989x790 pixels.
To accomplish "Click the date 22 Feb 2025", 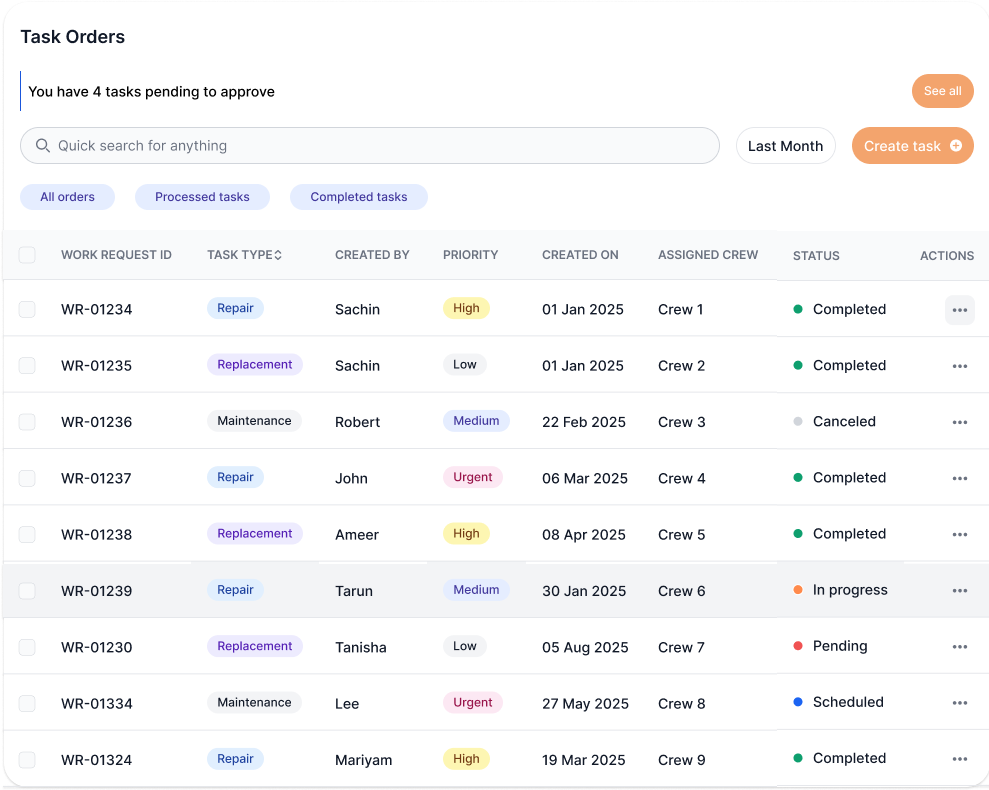I will [583, 422].
